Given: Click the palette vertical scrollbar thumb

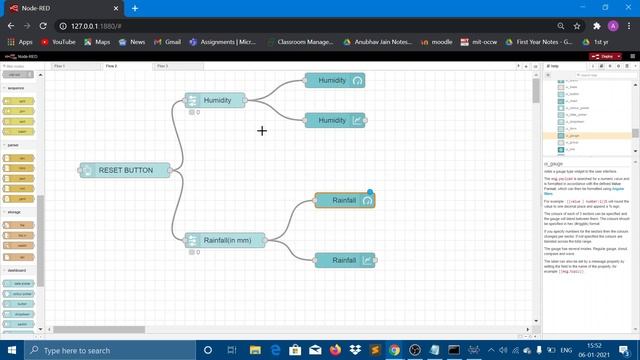Looking at the screenshot, I should (x=40, y=241).
